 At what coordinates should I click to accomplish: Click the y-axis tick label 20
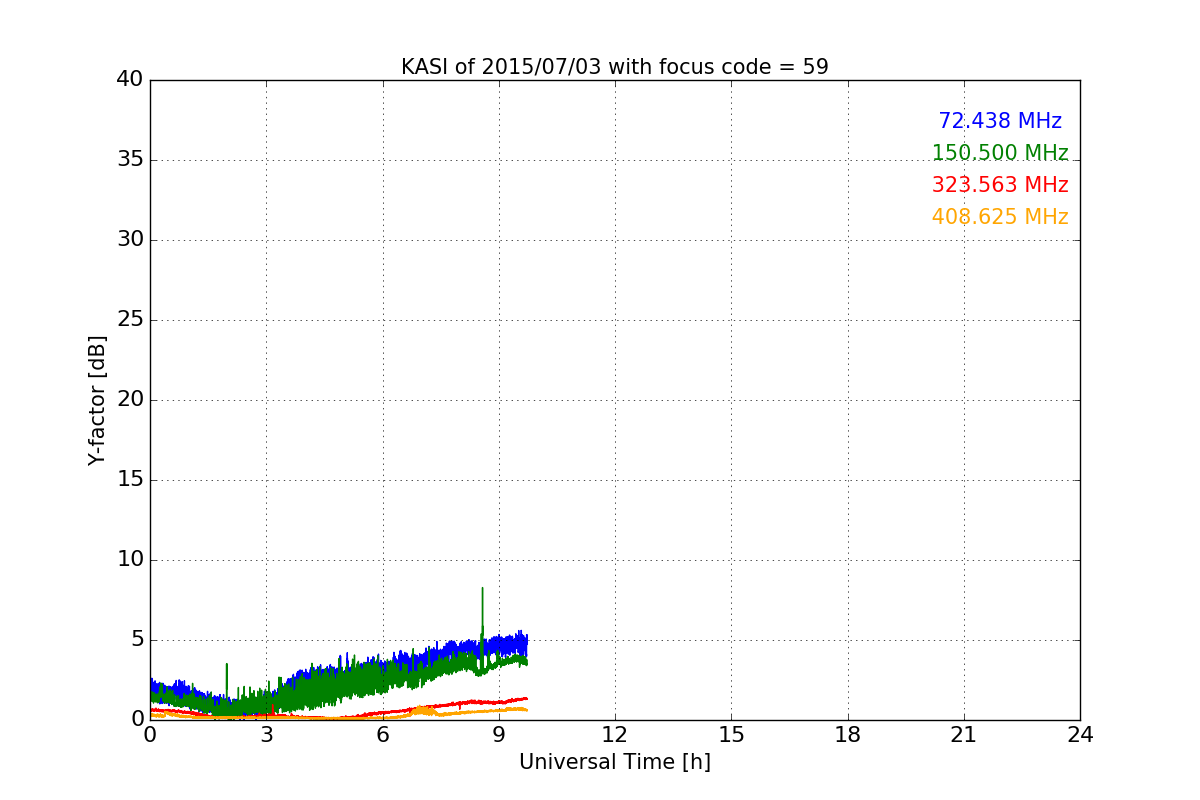(x=130, y=400)
